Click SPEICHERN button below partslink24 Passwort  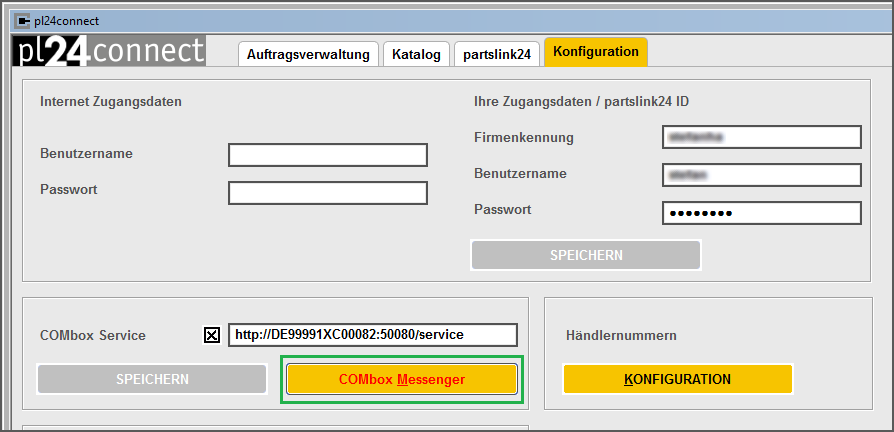(586, 255)
